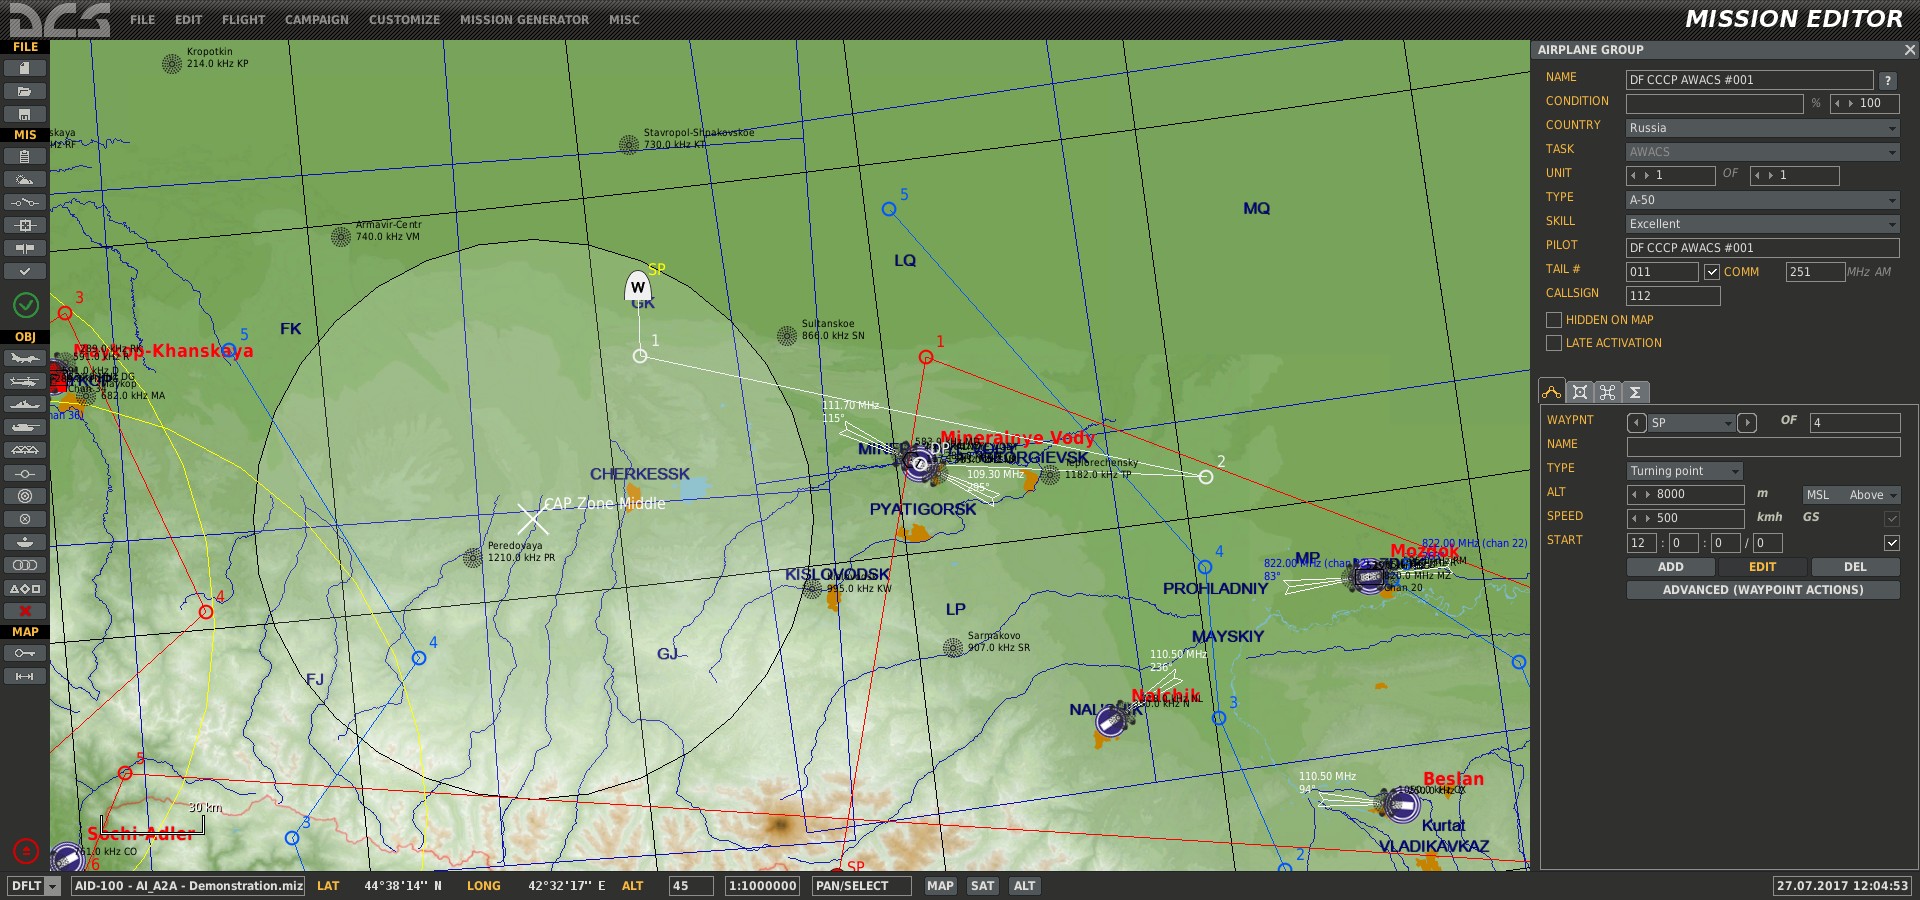The height and width of the screenshot is (900, 1920).
Task: Click the red X delete object icon
Action: 25,610
